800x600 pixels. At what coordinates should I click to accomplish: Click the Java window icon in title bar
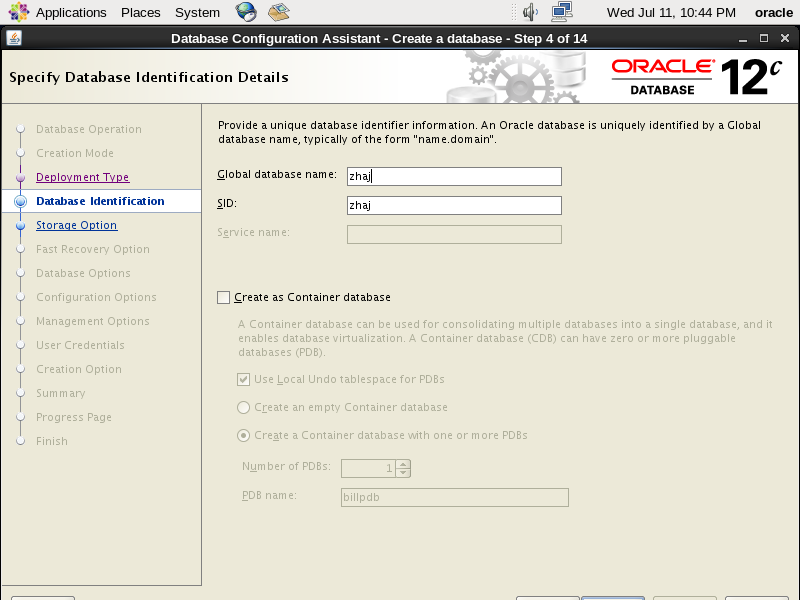[x=14, y=38]
